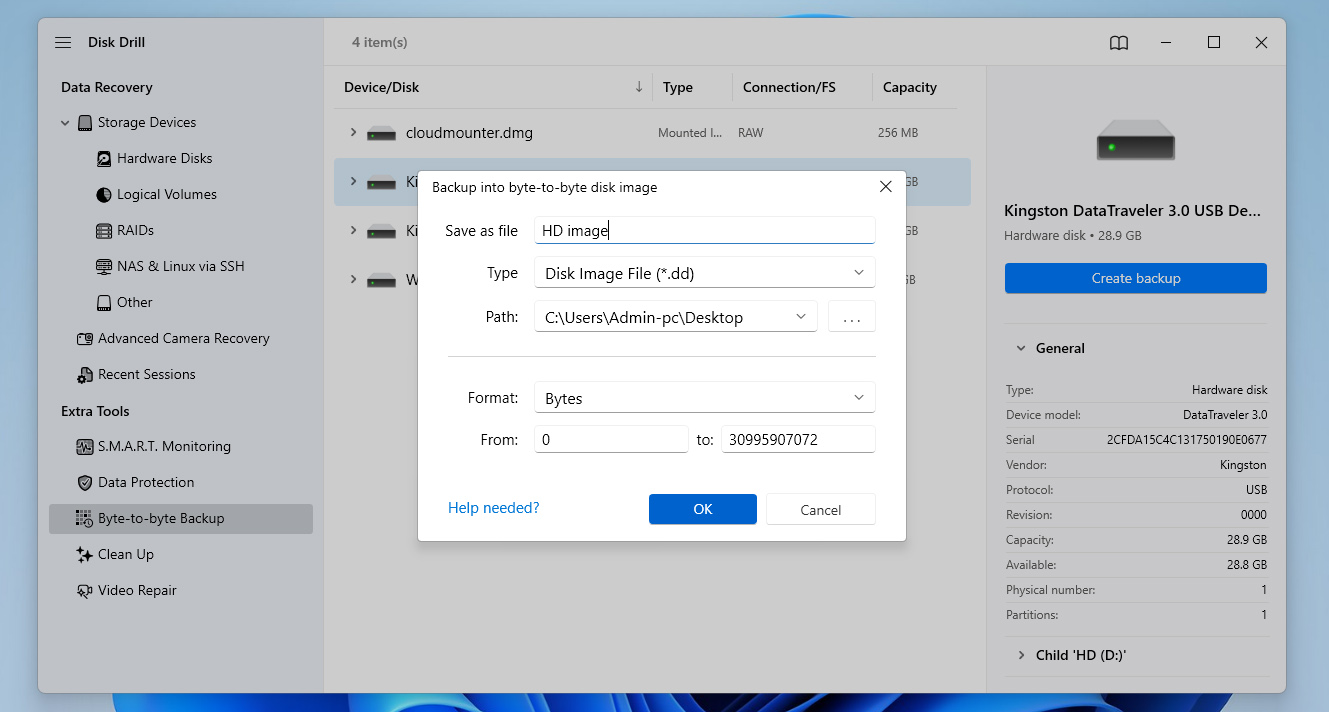Click the Logical Volumes icon
The image size is (1329, 712).
104,195
